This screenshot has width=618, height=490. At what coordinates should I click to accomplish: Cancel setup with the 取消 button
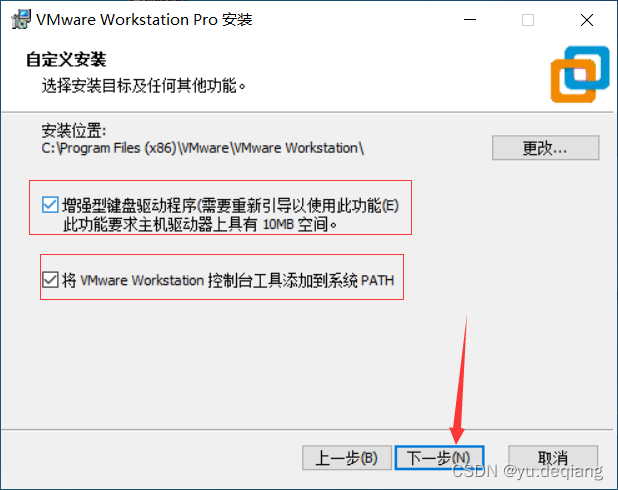pyautogui.click(x=553, y=458)
